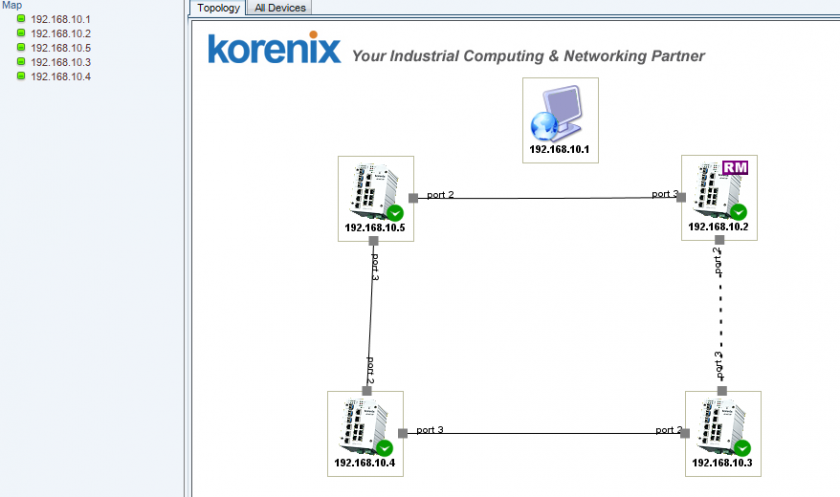Screen dimensions: 840x497
Task: Click the link line between 192.168.10.5 and 192.168.10.2
Action: pos(546,198)
